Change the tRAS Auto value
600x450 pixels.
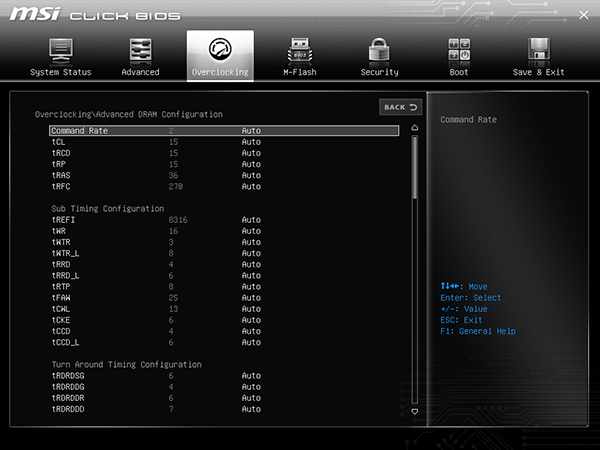tap(251, 175)
